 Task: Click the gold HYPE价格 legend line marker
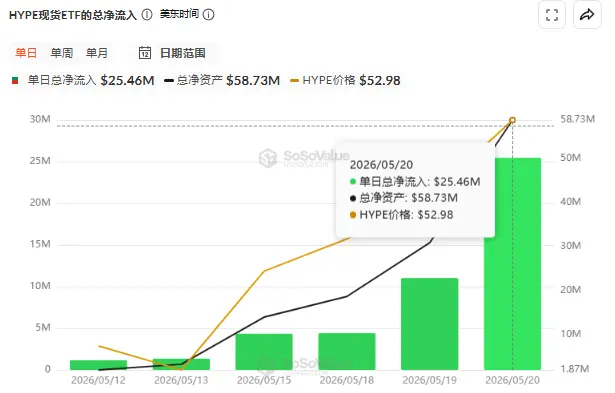[295, 81]
